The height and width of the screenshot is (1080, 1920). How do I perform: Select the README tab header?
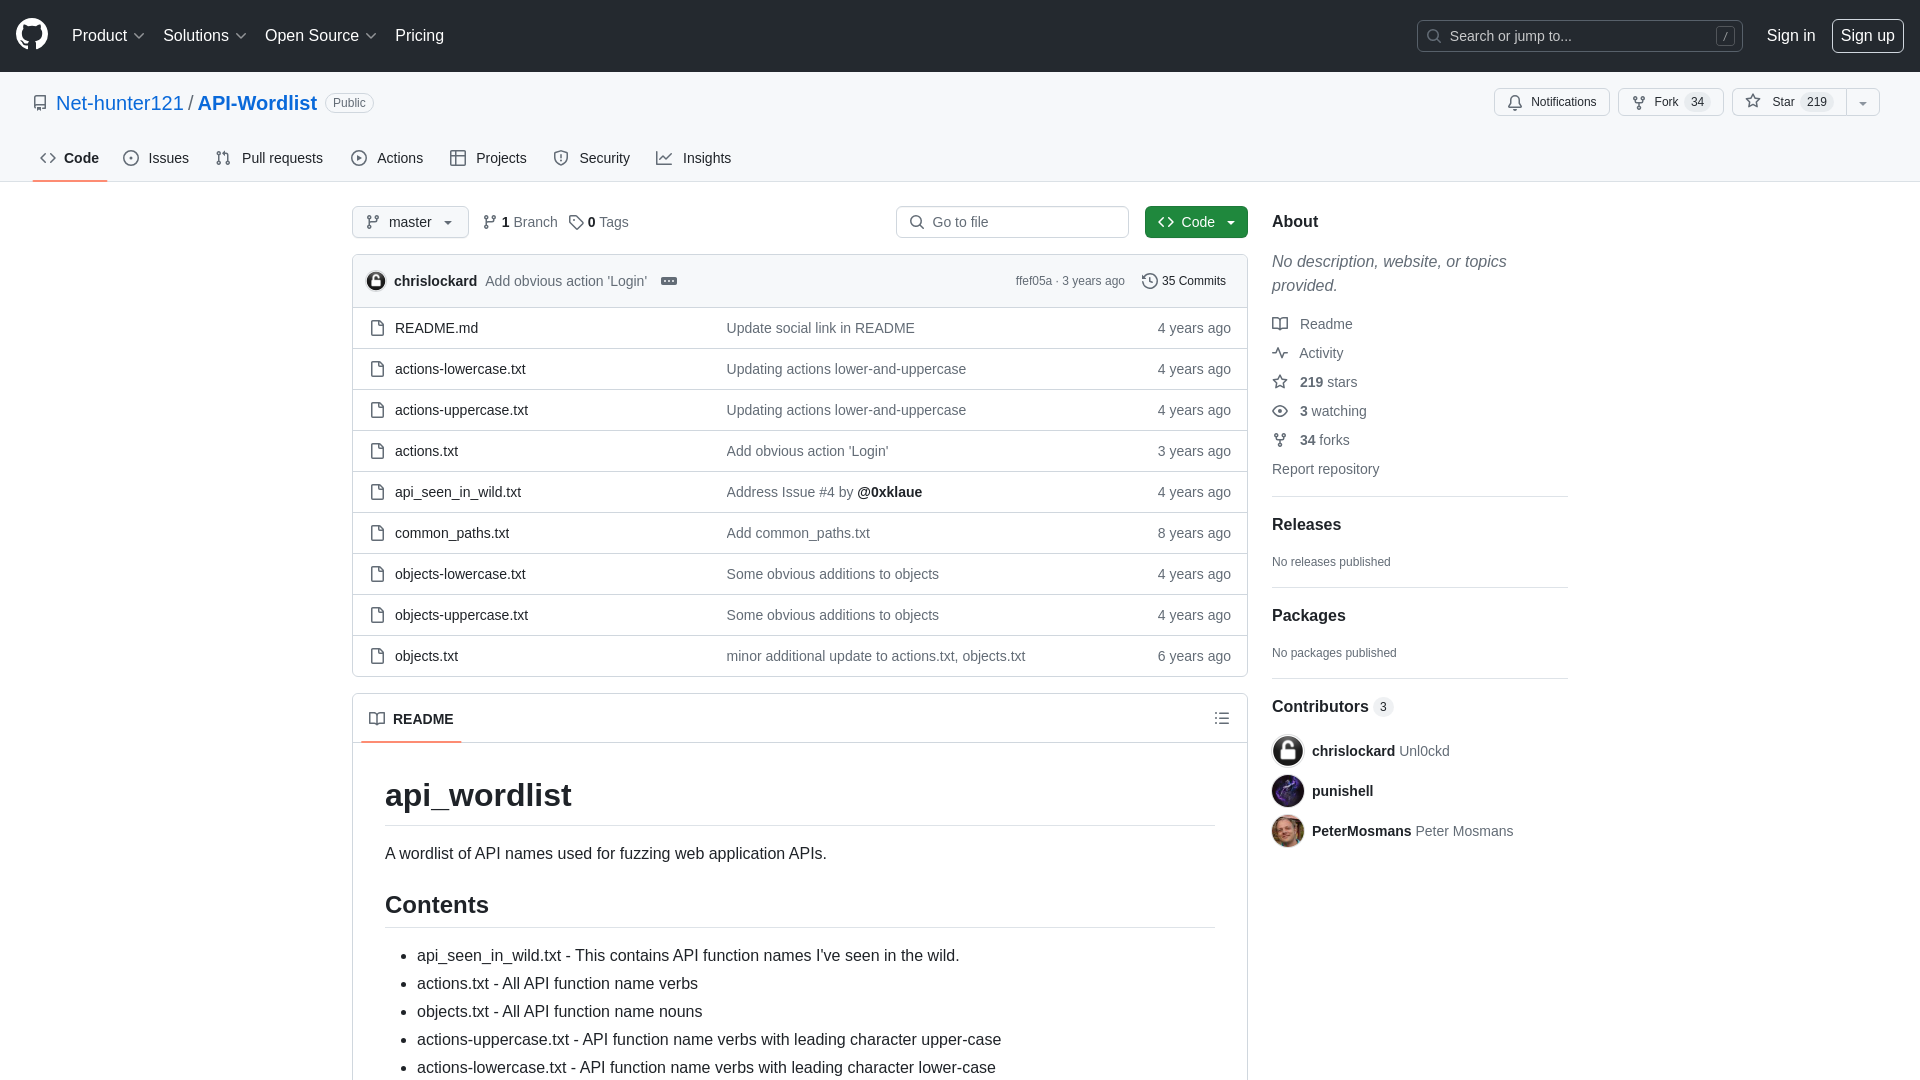(x=411, y=719)
